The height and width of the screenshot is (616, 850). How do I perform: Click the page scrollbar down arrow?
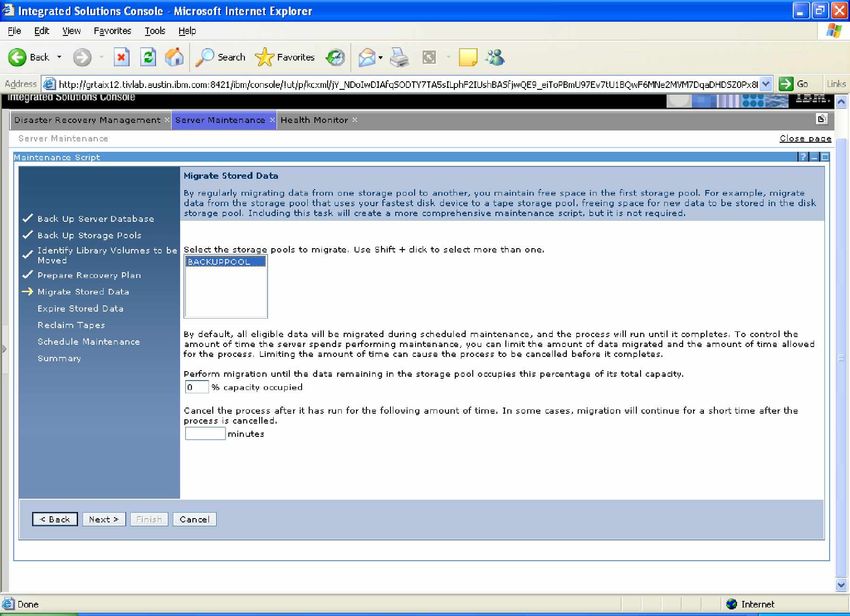coord(841,585)
